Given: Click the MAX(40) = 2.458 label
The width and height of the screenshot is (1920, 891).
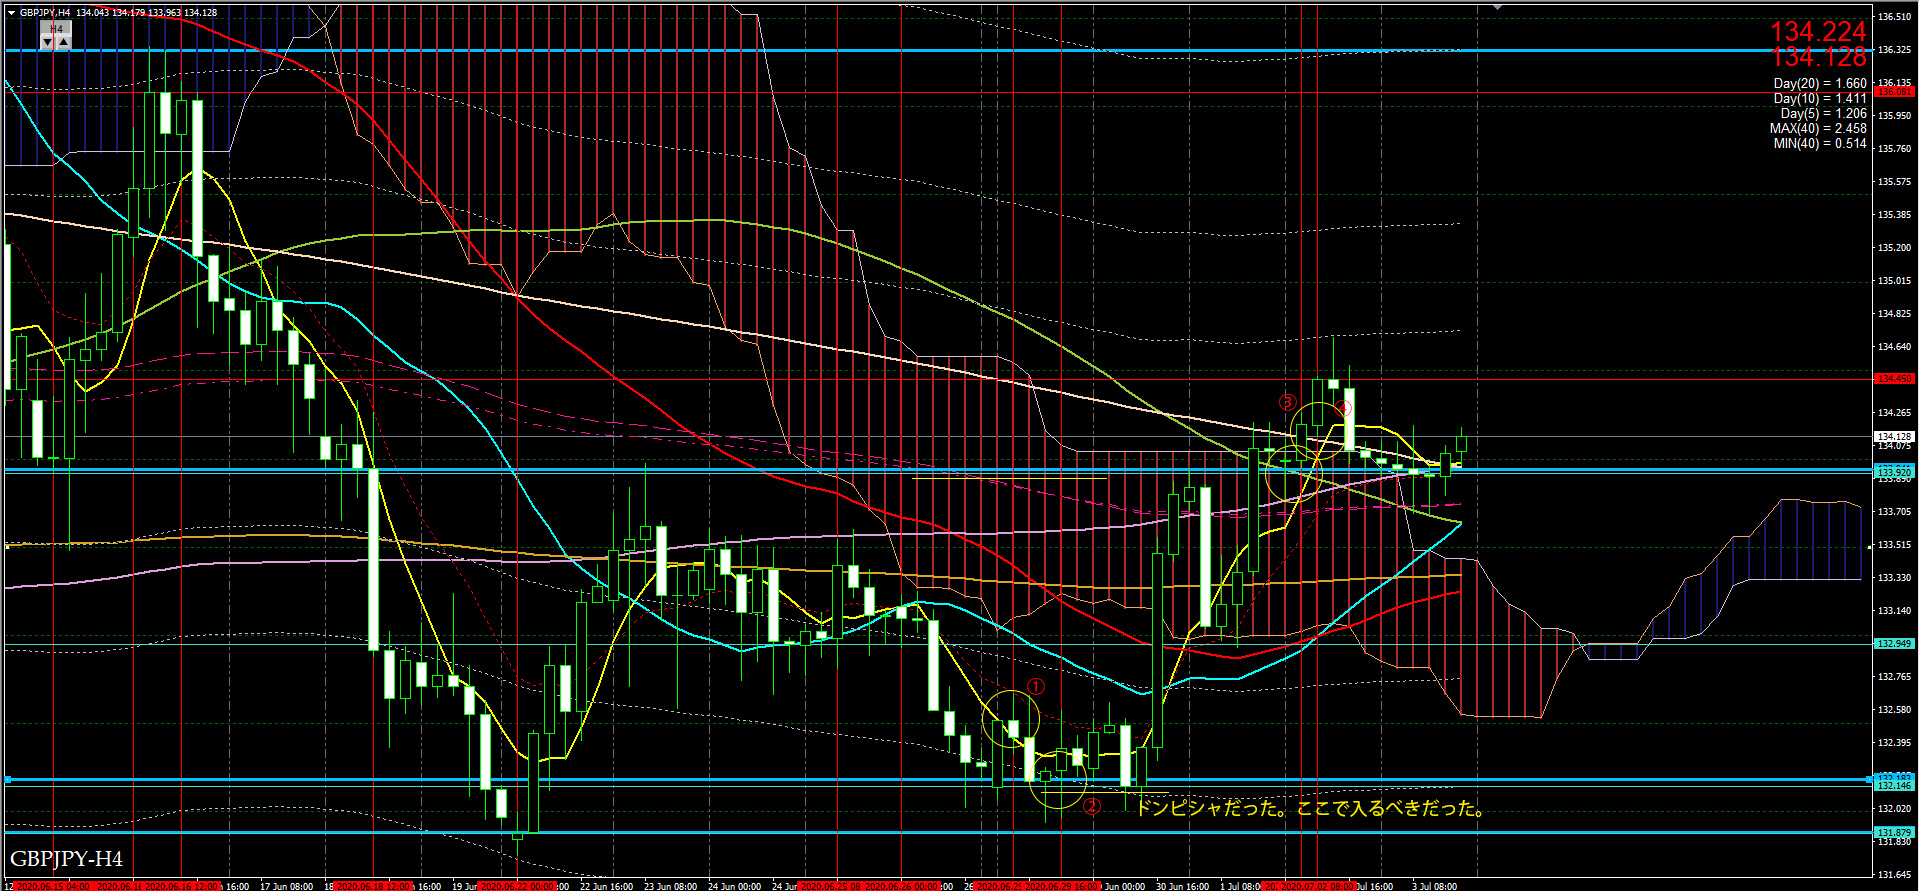Looking at the screenshot, I should tap(1817, 129).
